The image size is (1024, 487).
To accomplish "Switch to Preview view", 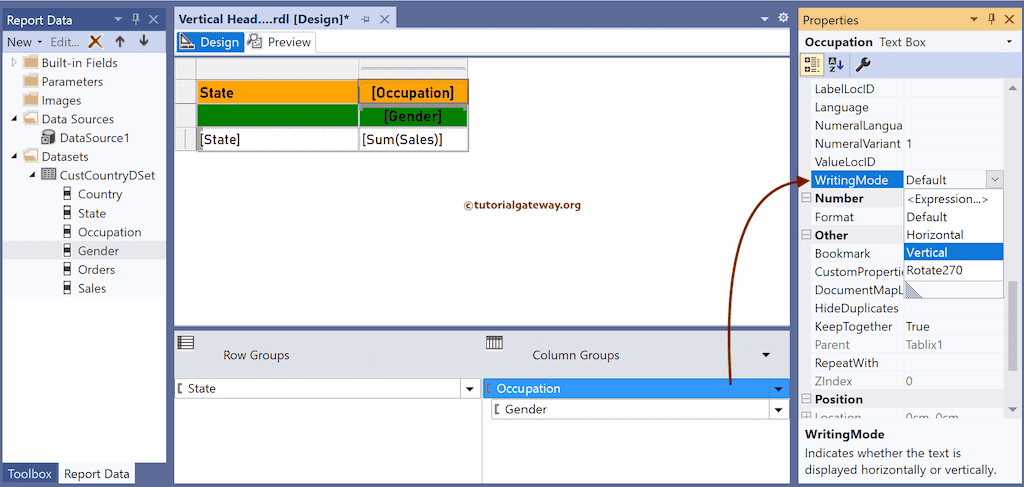I will tap(280, 42).
